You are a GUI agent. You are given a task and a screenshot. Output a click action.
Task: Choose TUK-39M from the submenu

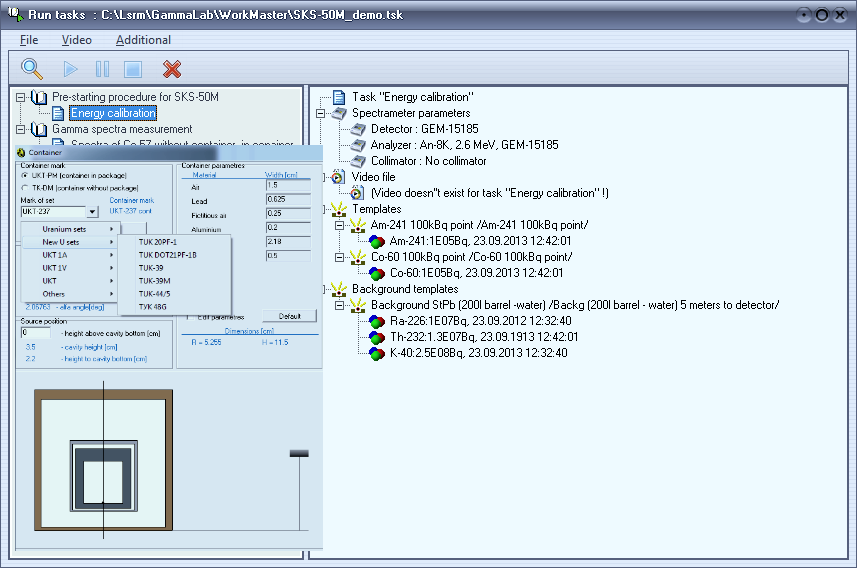153,280
